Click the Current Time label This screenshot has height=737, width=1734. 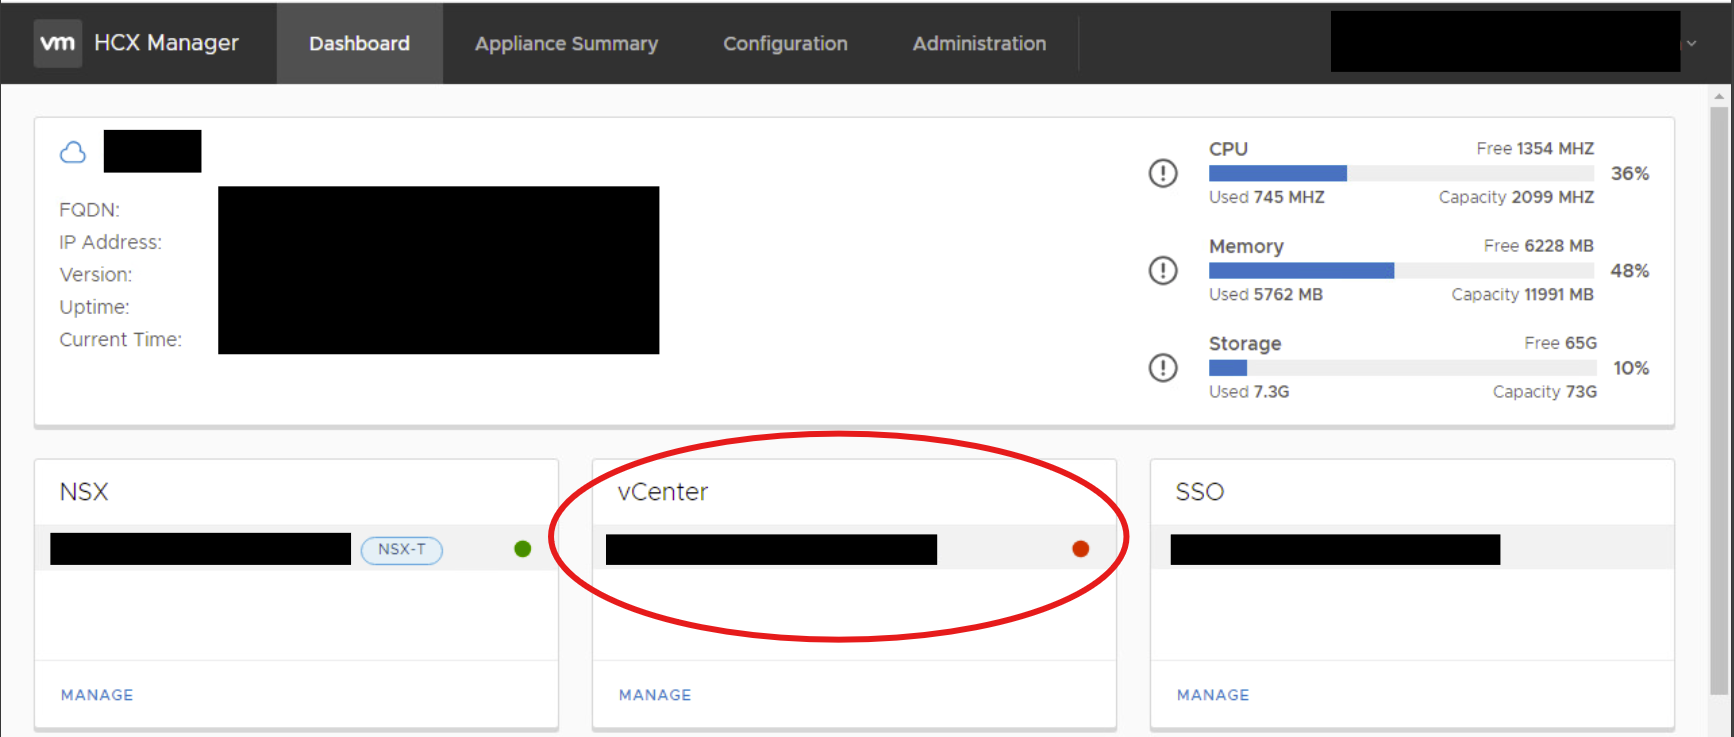120,339
